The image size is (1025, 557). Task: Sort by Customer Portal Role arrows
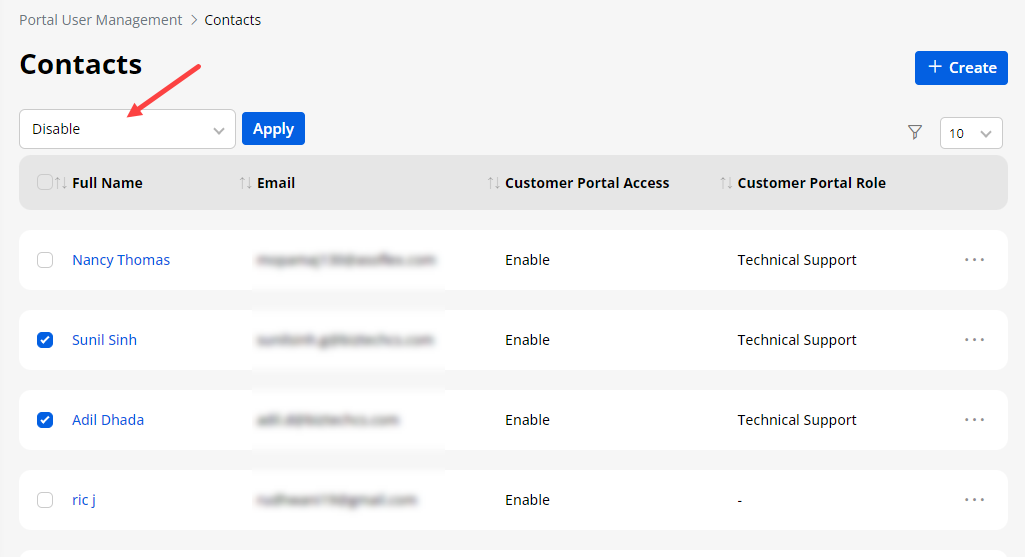[x=726, y=183]
